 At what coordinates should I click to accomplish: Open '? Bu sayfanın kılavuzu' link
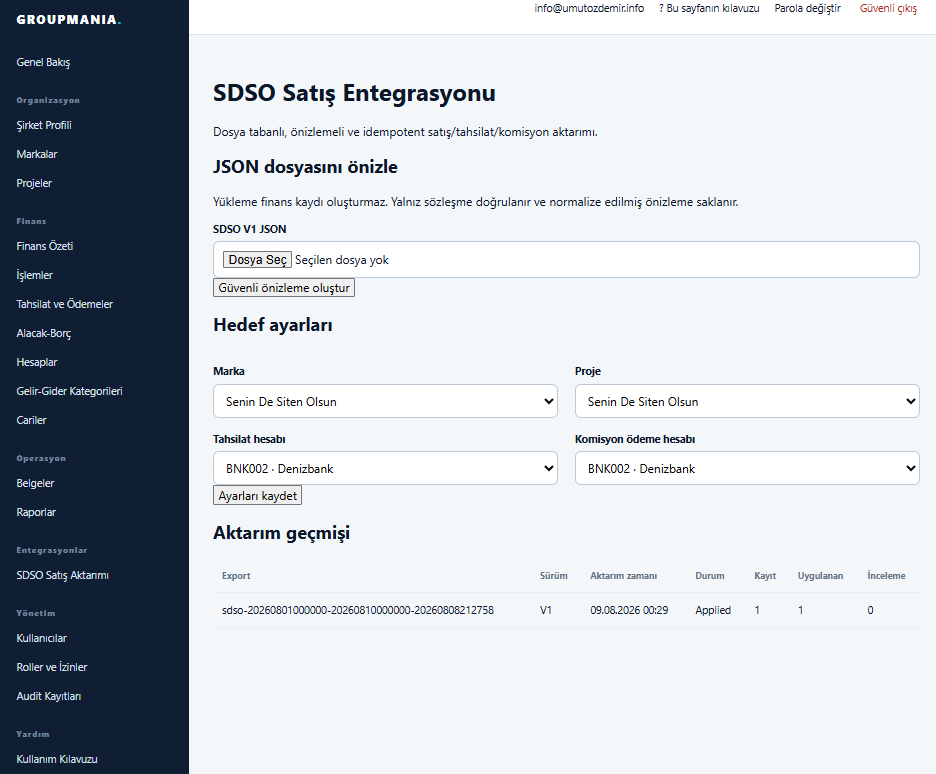pos(709,8)
